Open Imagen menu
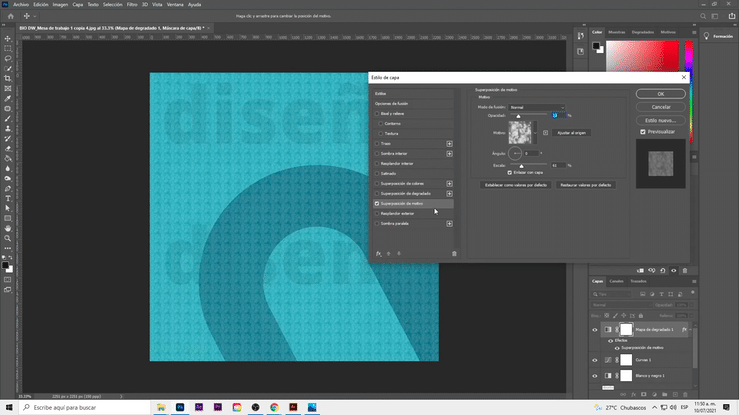 (60, 5)
